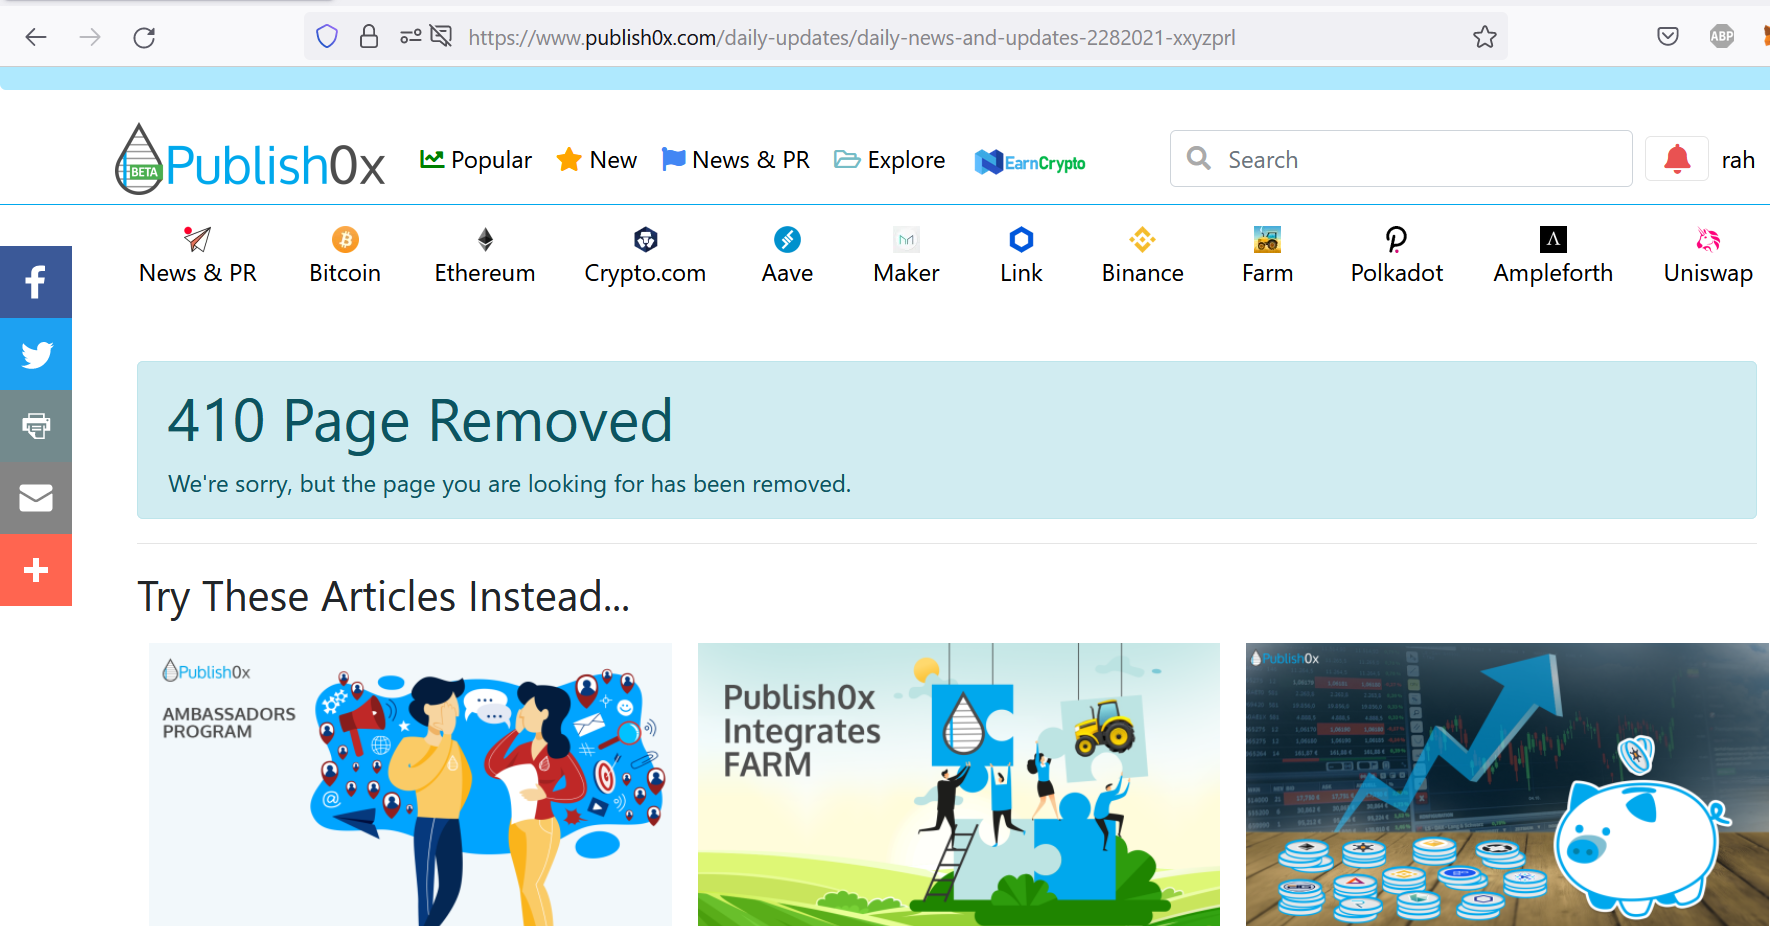Viewport: 1770px width, 926px height.
Task: Open the Maker tag
Action: (x=906, y=256)
